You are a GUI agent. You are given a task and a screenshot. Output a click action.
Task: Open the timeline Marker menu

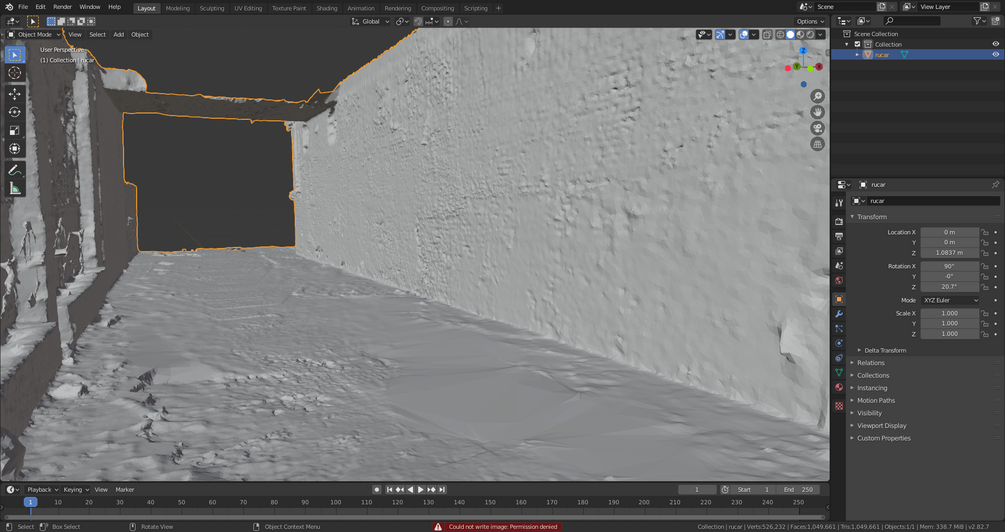tap(124, 490)
